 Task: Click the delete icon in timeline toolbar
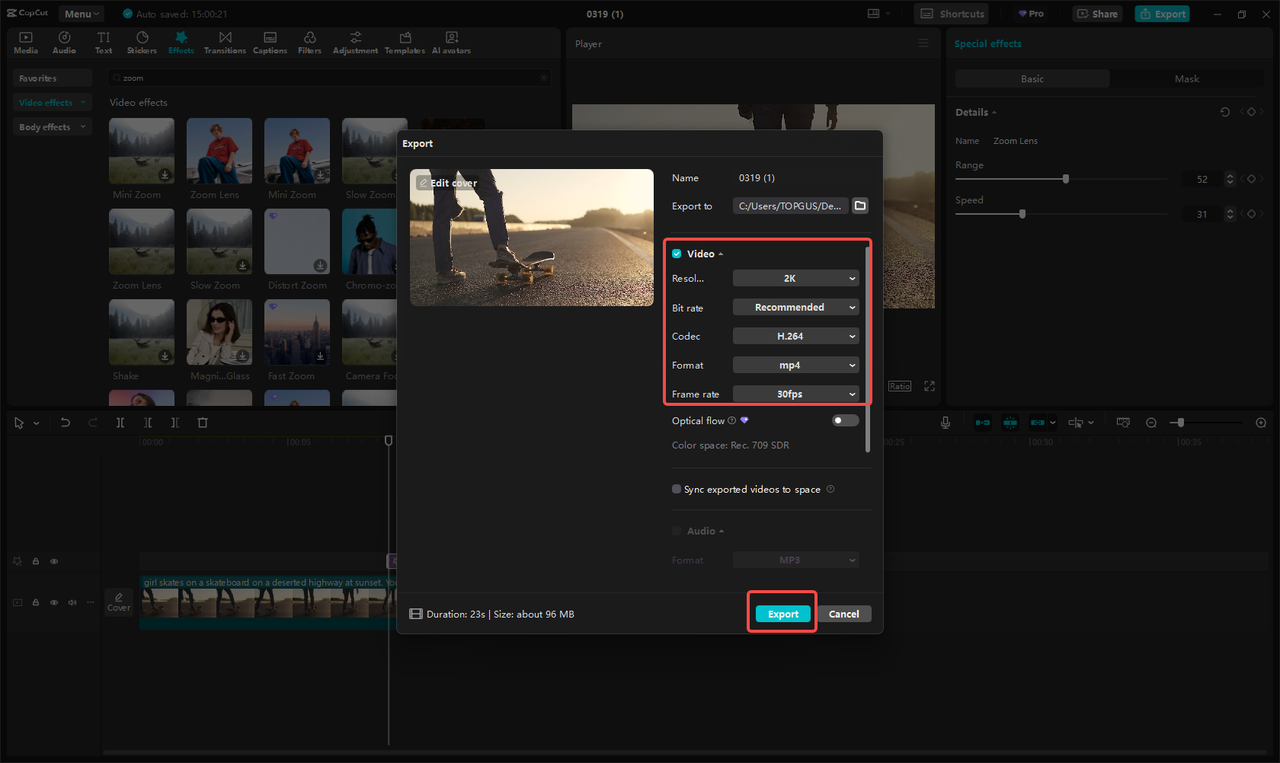click(x=202, y=422)
